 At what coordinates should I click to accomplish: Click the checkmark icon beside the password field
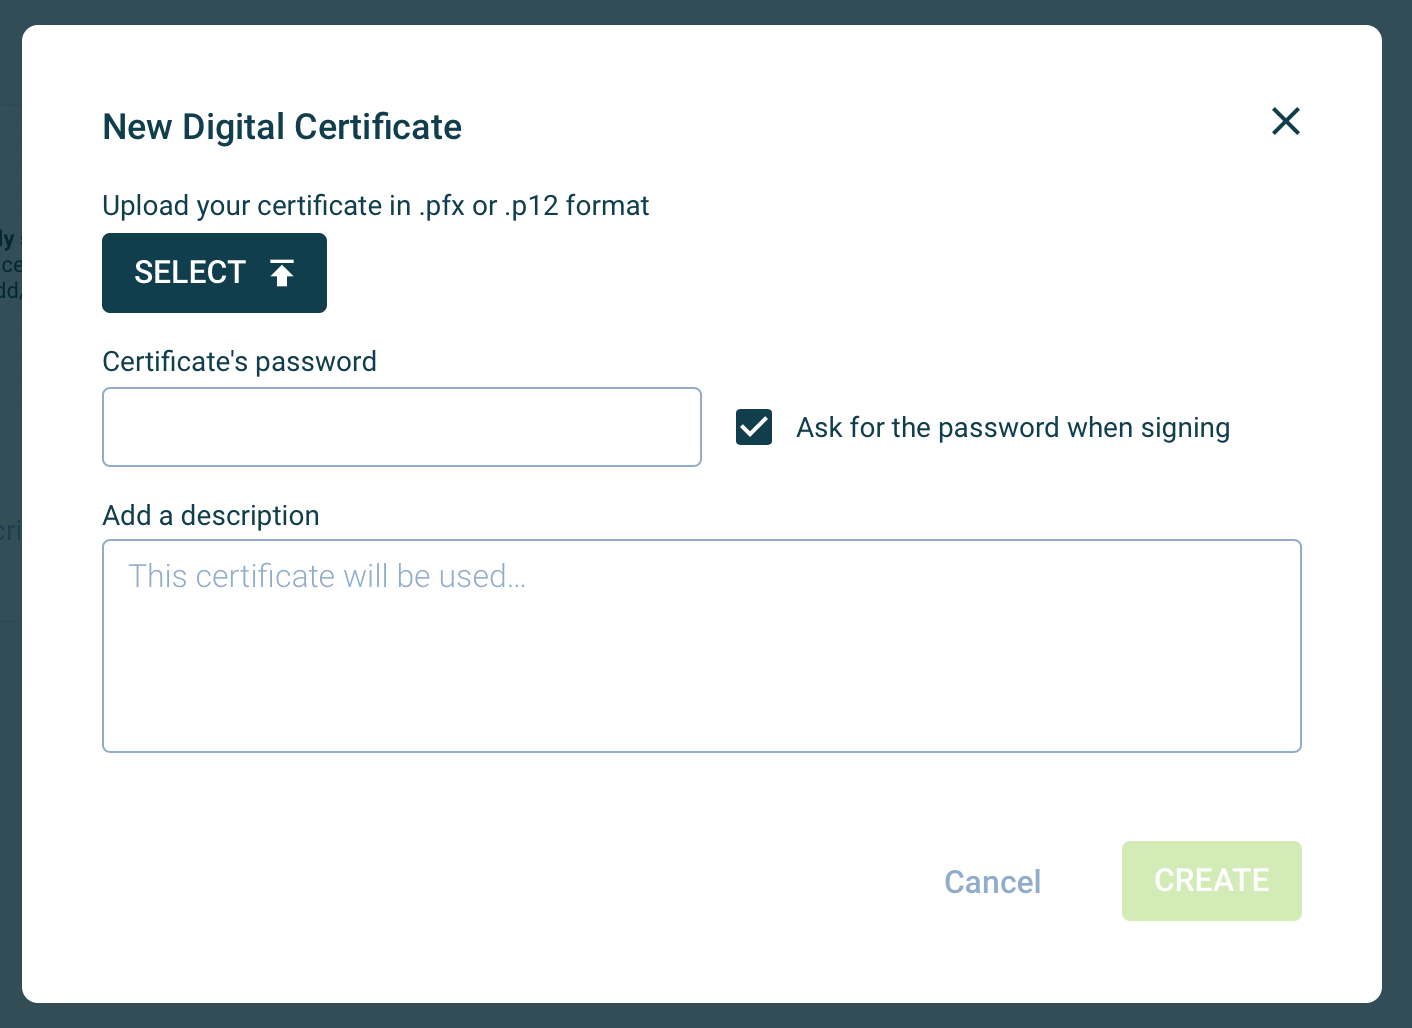[x=754, y=427]
